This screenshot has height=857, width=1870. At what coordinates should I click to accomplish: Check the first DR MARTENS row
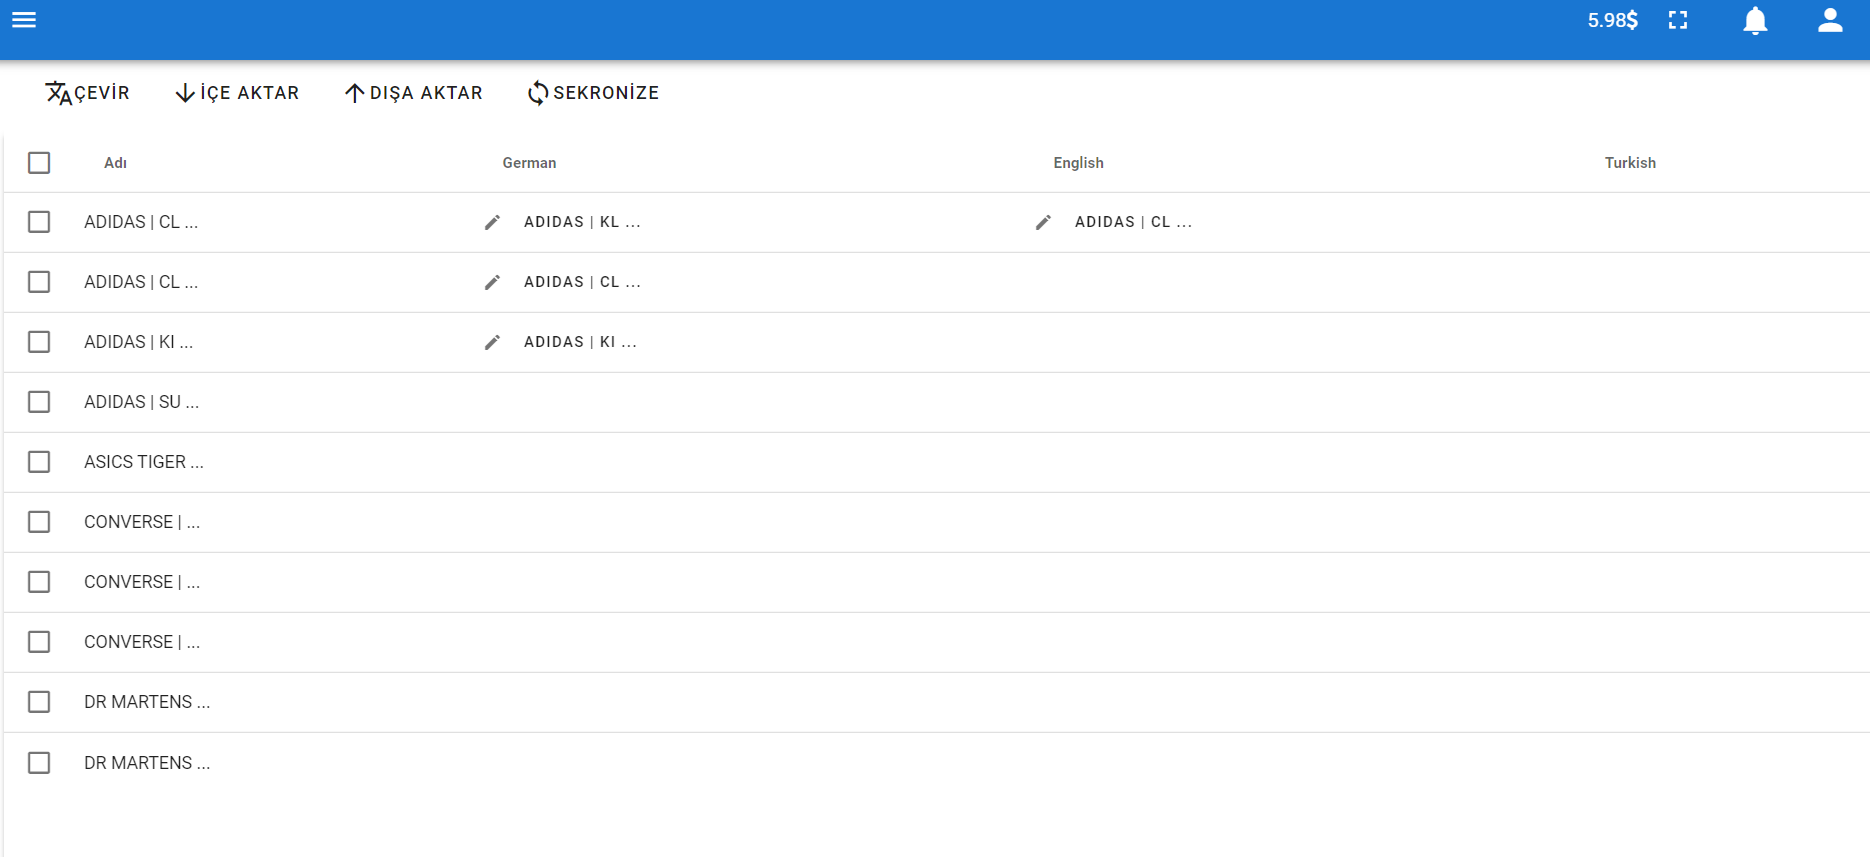point(39,702)
